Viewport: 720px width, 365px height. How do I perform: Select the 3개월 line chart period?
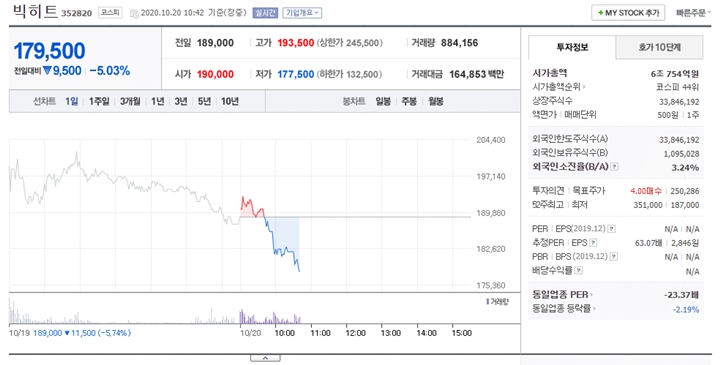tap(130, 101)
